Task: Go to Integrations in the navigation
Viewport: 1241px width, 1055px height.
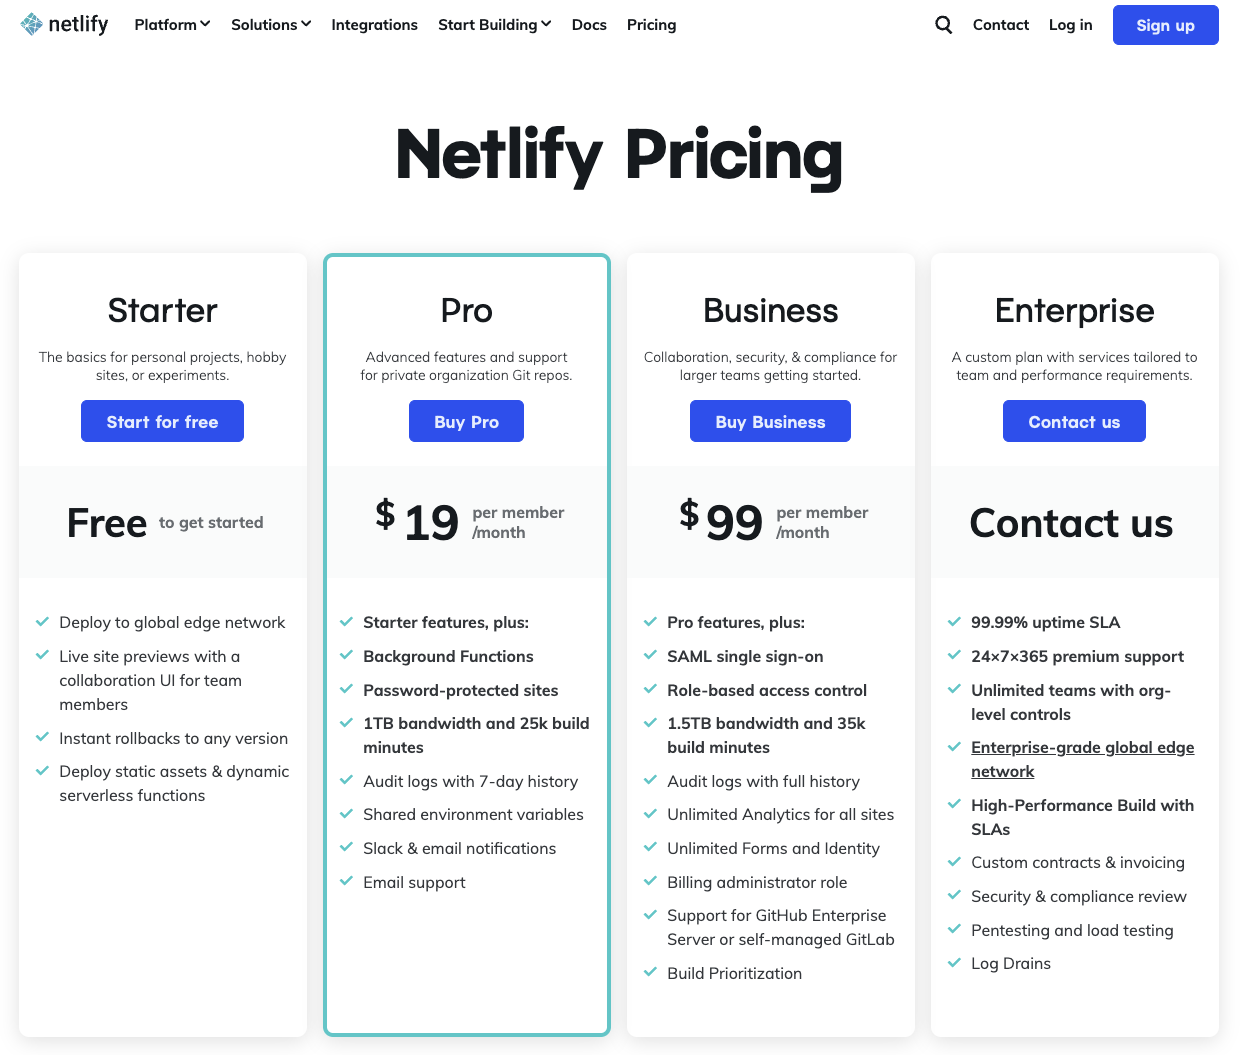Action: coord(374,25)
